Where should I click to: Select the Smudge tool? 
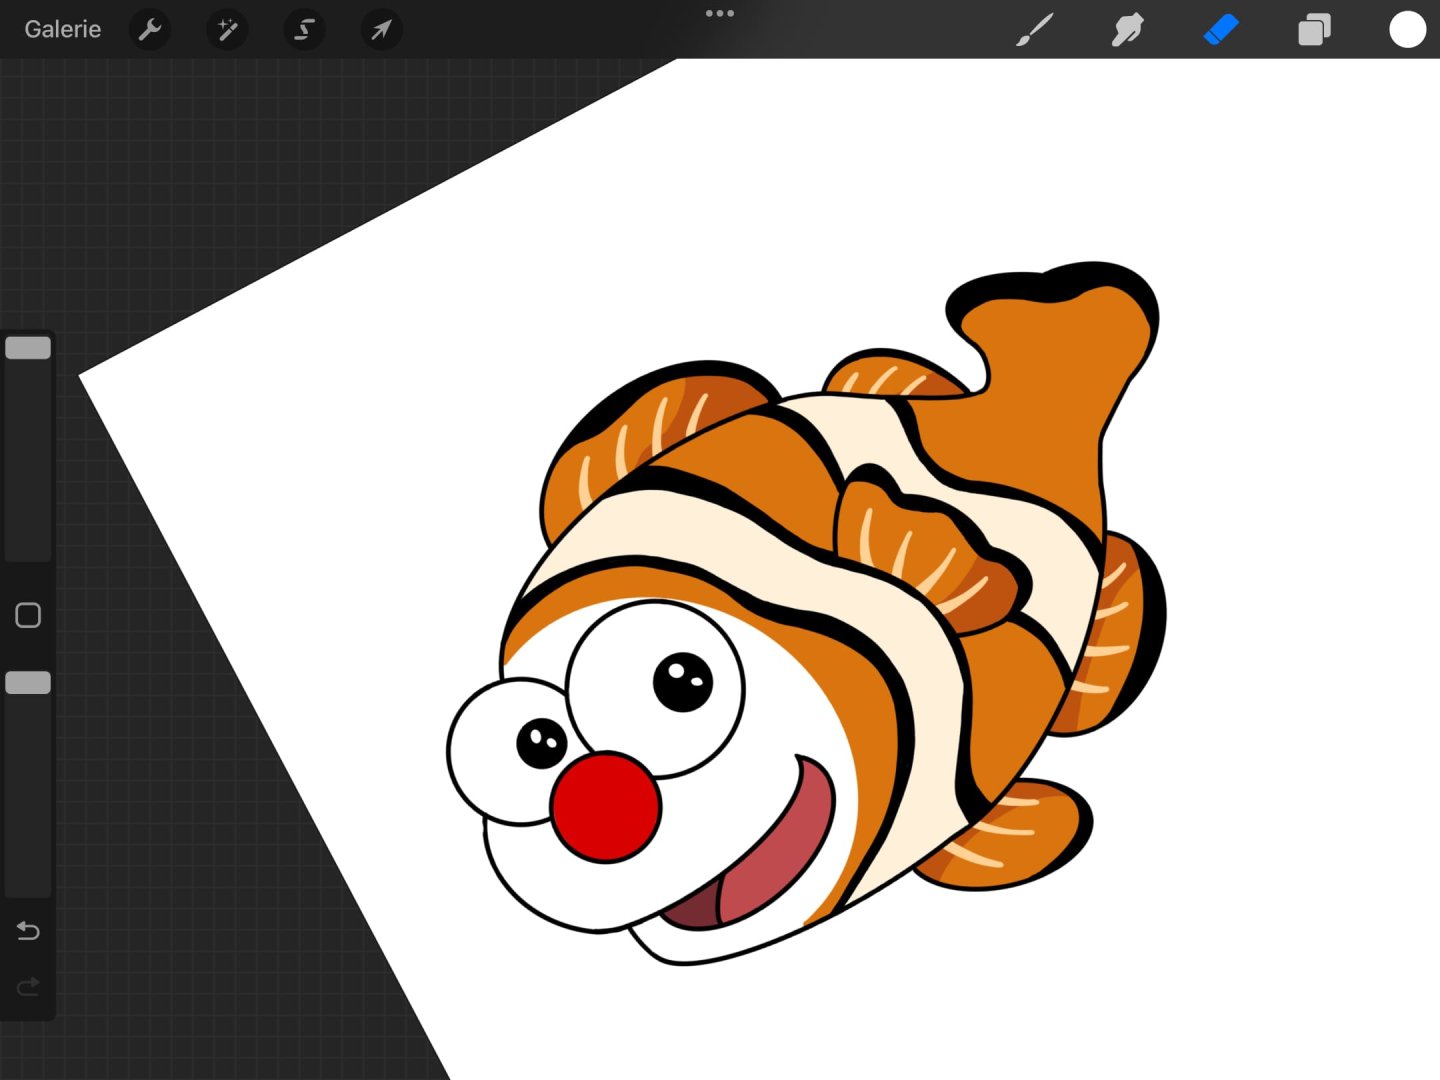coord(1127,30)
